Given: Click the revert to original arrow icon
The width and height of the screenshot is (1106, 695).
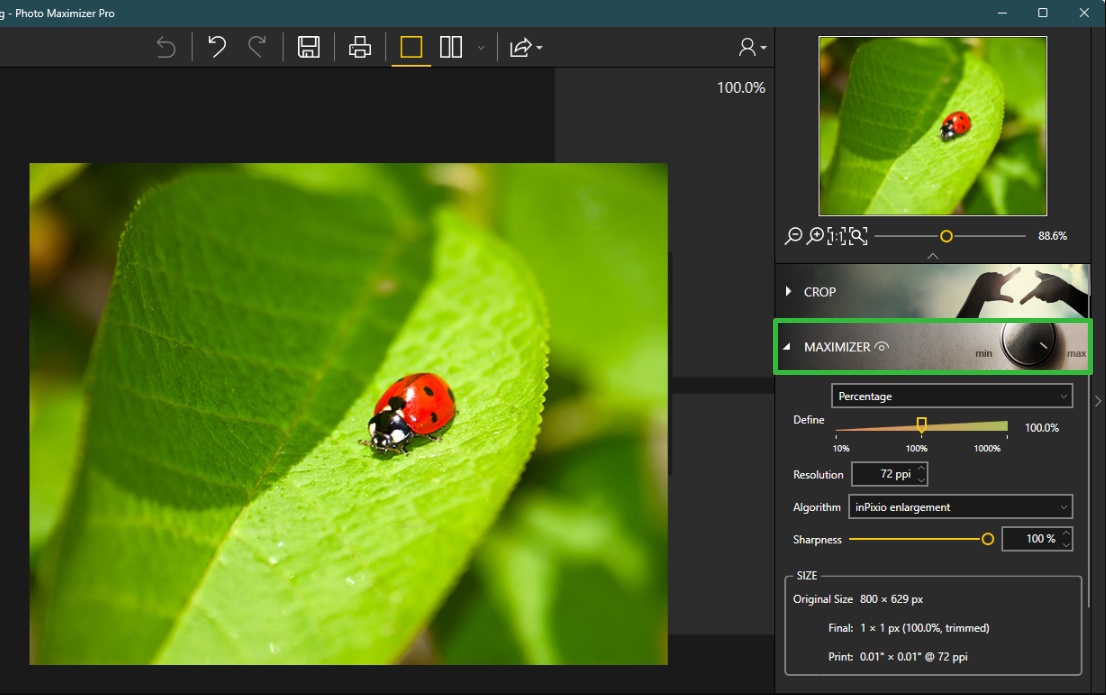Looking at the screenshot, I should pos(166,47).
